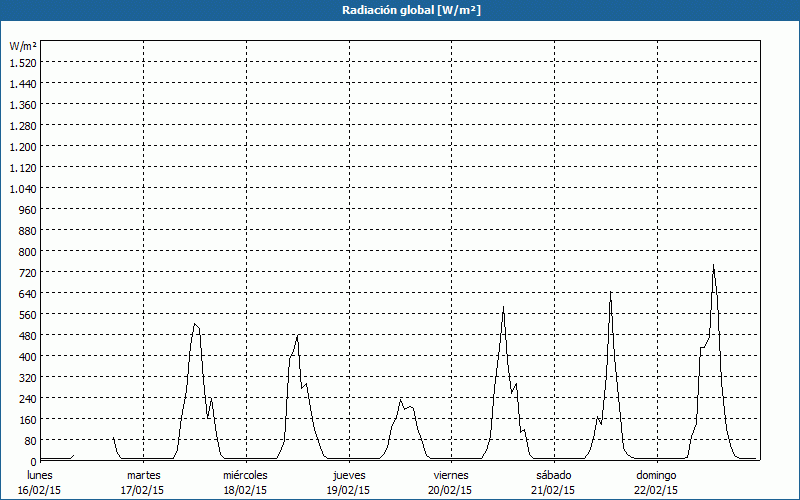Image resolution: width=800 pixels, height=500 pixels.
Task: Select the 1.520 y-axis value
Action: click(x=23, y=63)
